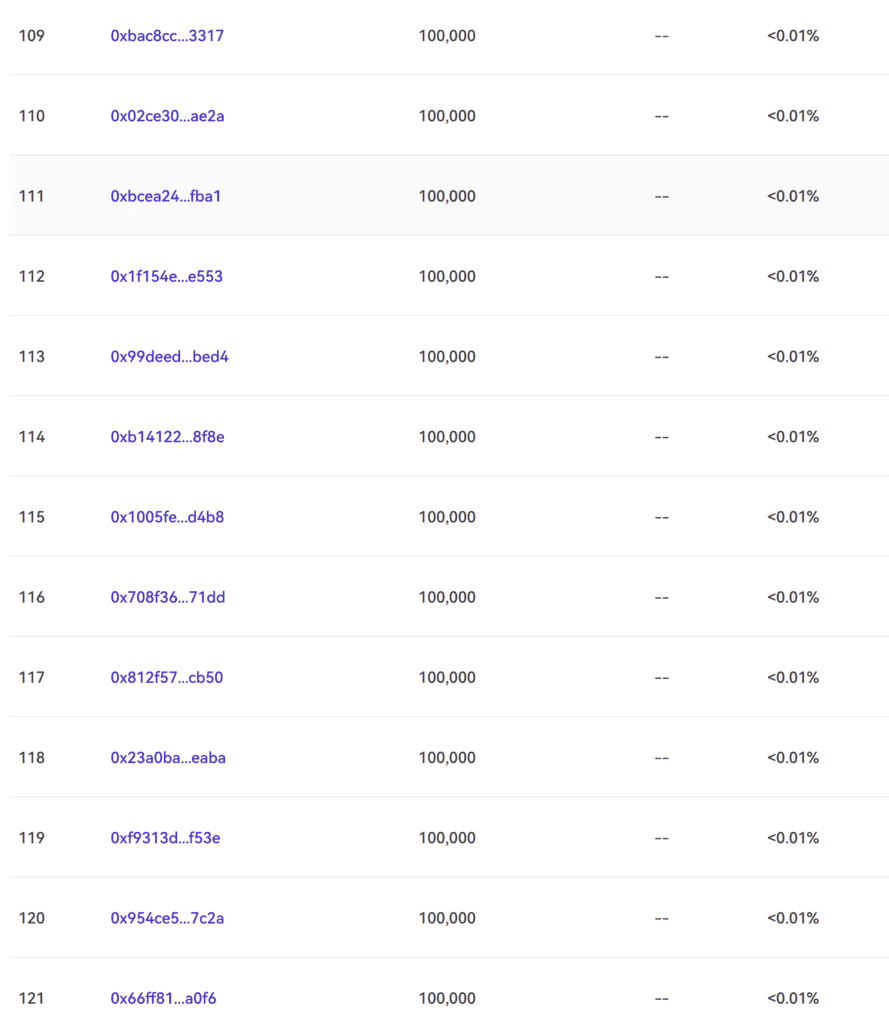889x1024 pixels.
Task: View address 0x66ff81...a0f6
Action: click(163, 999)
